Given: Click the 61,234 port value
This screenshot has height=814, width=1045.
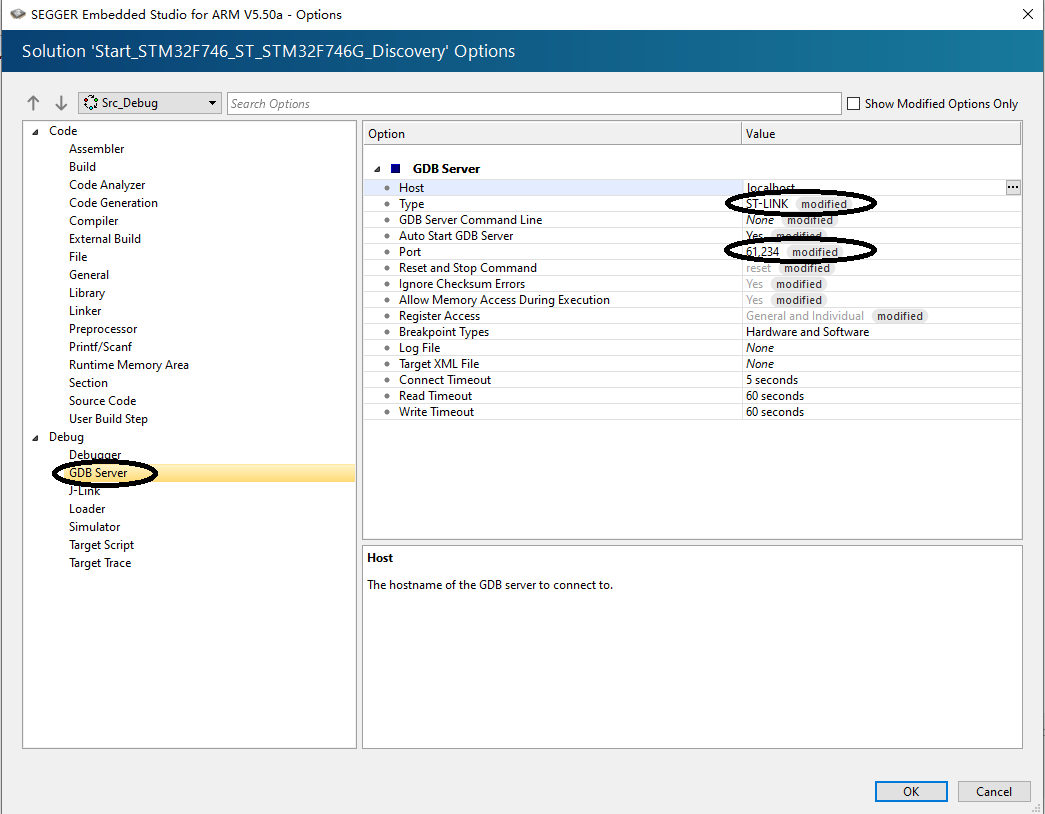Looking at the screenshot, I should [x=762, y=251].
